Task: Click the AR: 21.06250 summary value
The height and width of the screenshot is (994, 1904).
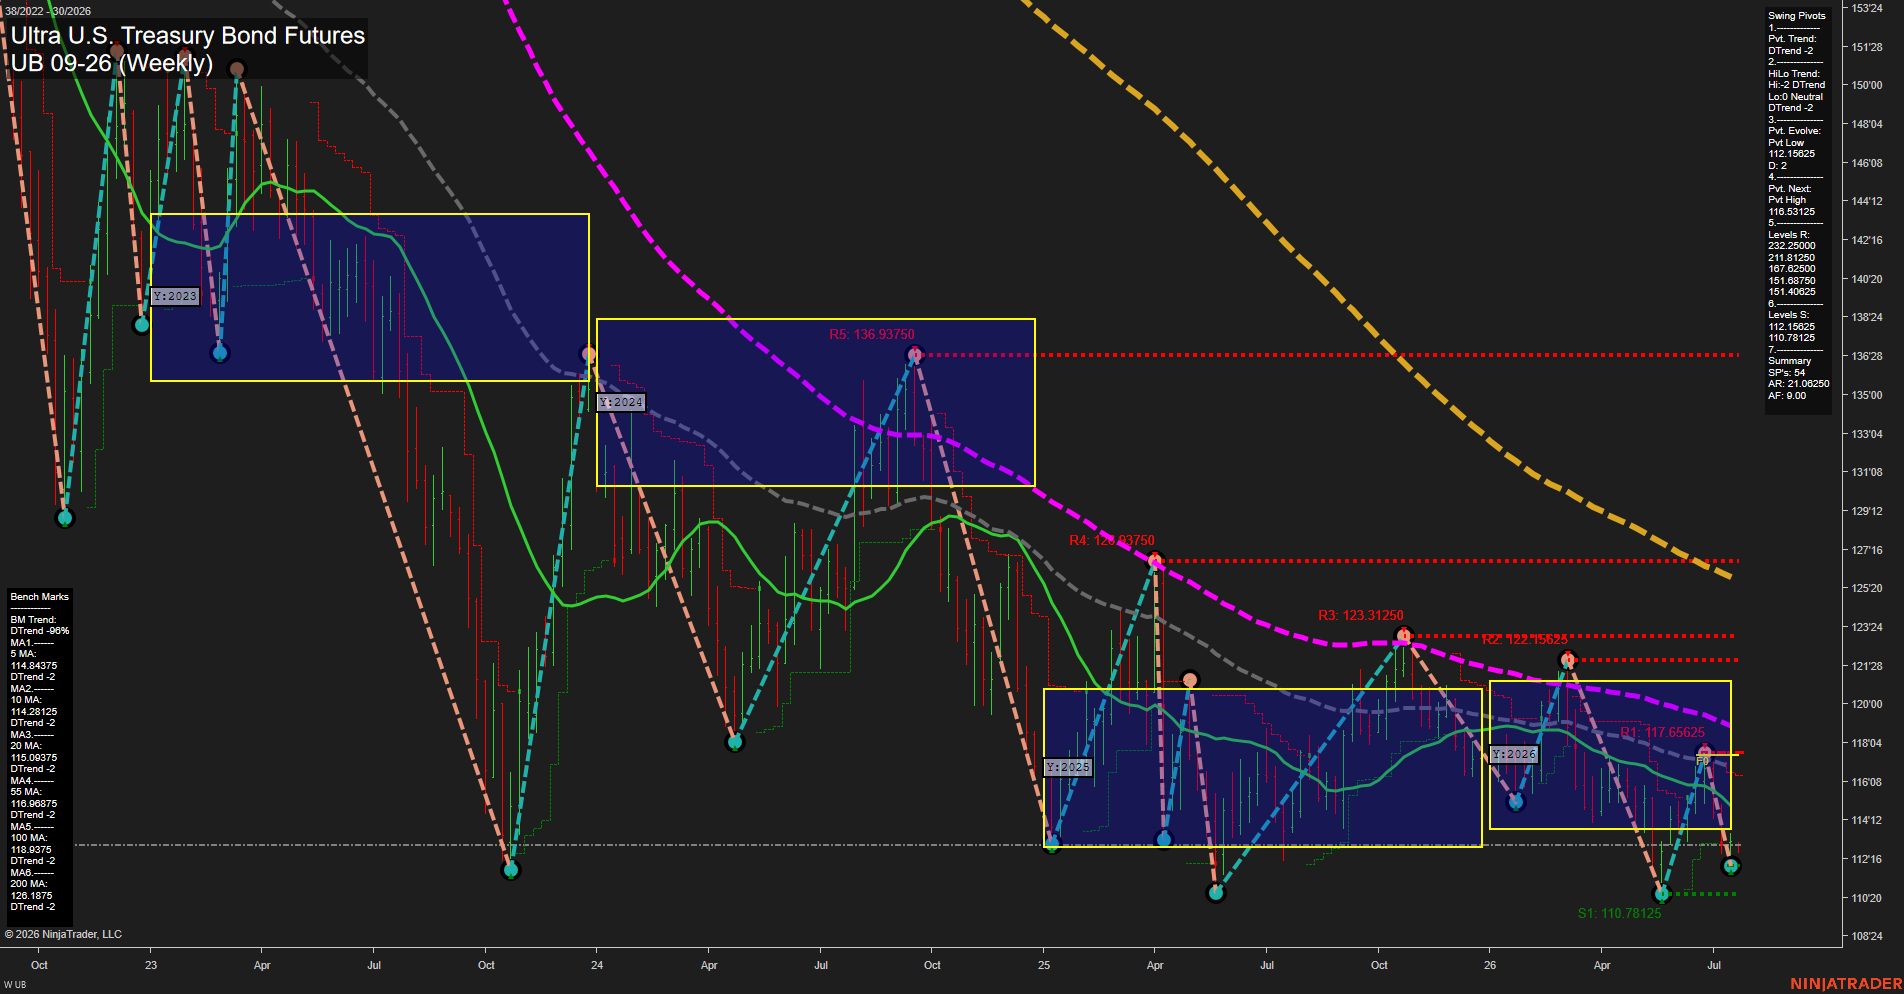Action: pyautogui.click(x=1798, y=384)
